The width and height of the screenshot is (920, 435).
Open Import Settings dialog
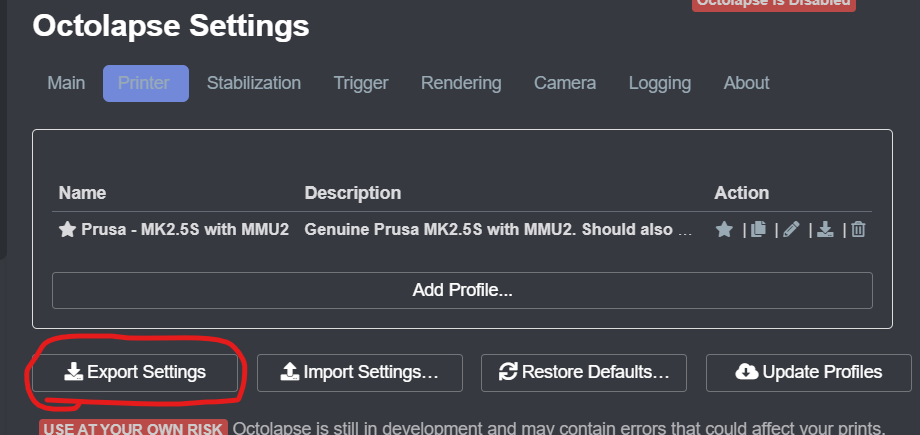pos(359,372)
